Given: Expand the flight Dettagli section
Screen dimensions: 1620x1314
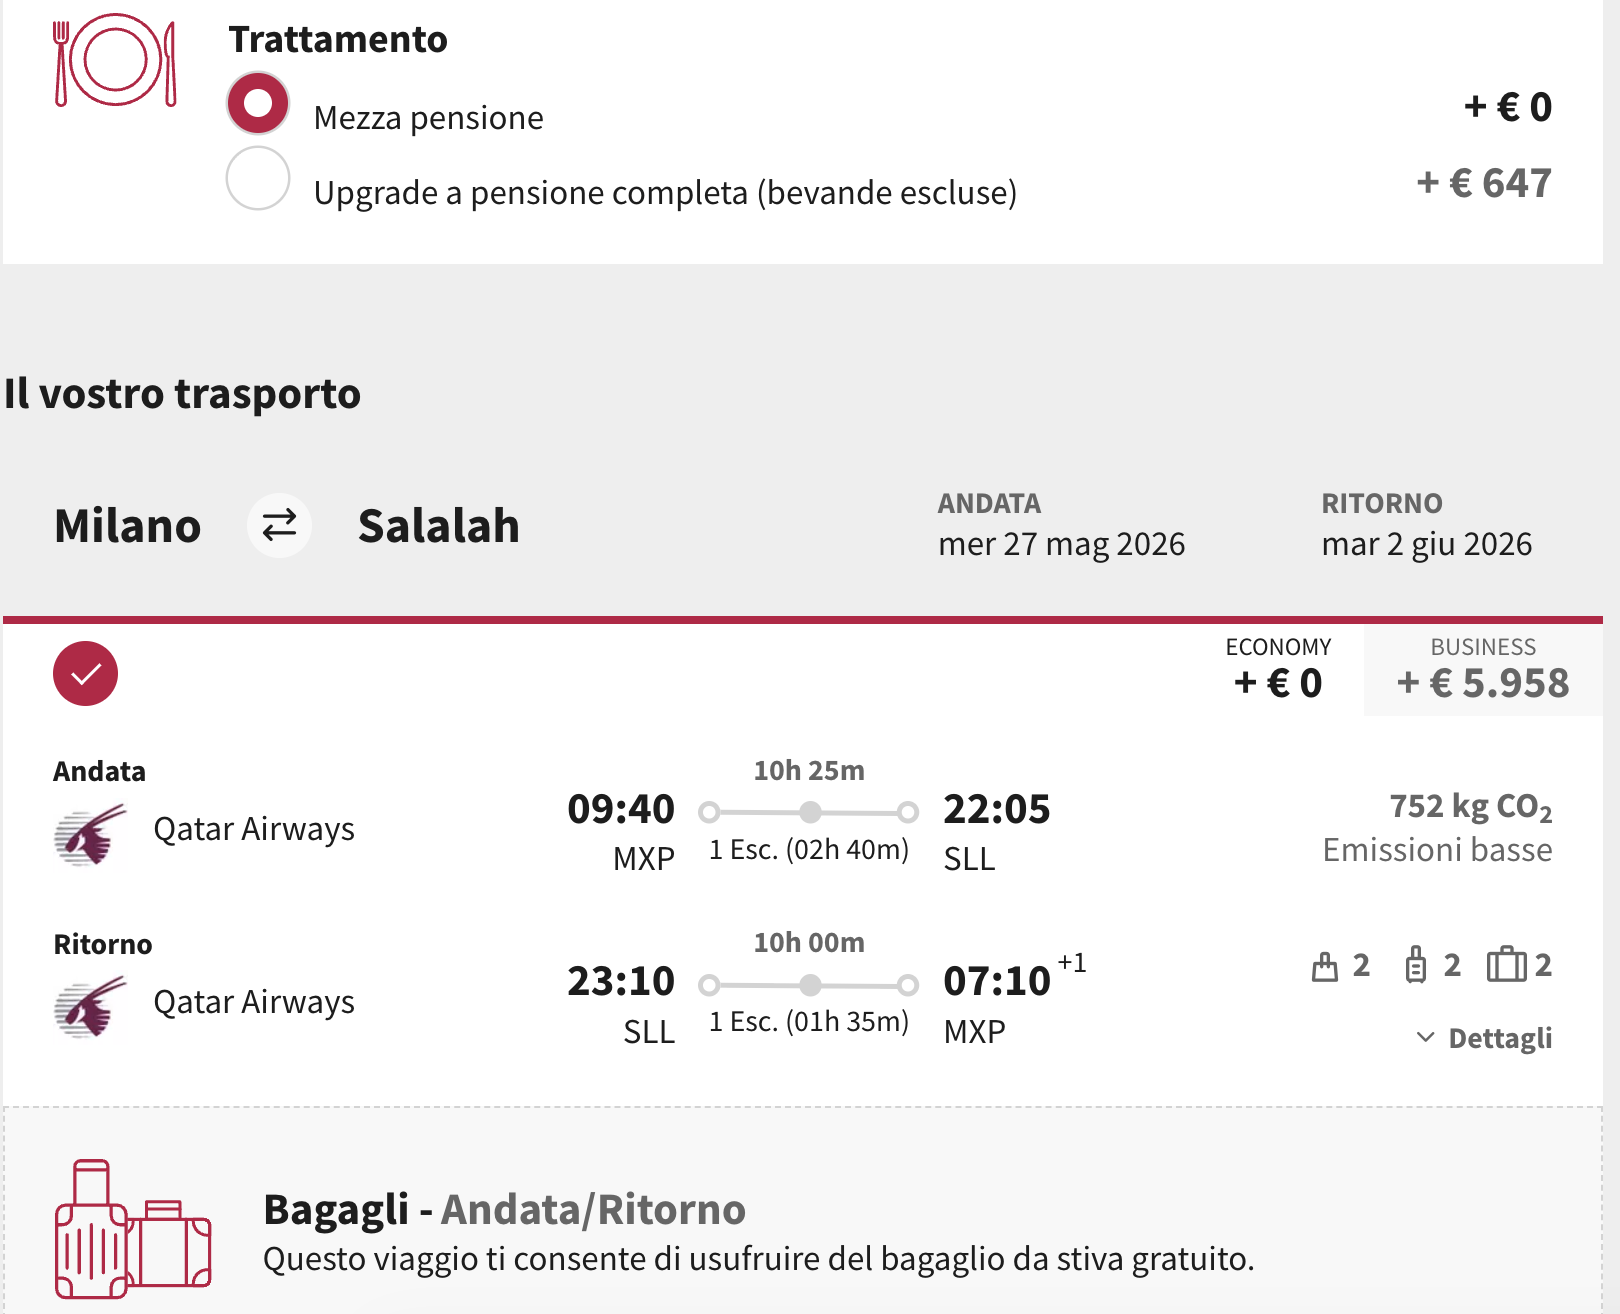Looking at the screenshot, I should [1499, 1038].
